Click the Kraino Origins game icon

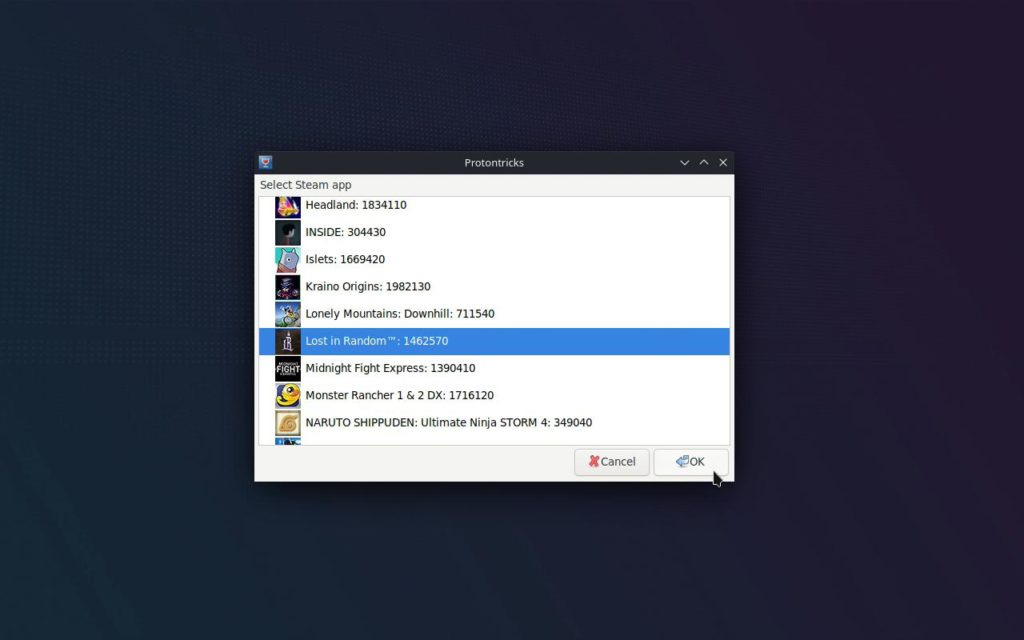288,287
